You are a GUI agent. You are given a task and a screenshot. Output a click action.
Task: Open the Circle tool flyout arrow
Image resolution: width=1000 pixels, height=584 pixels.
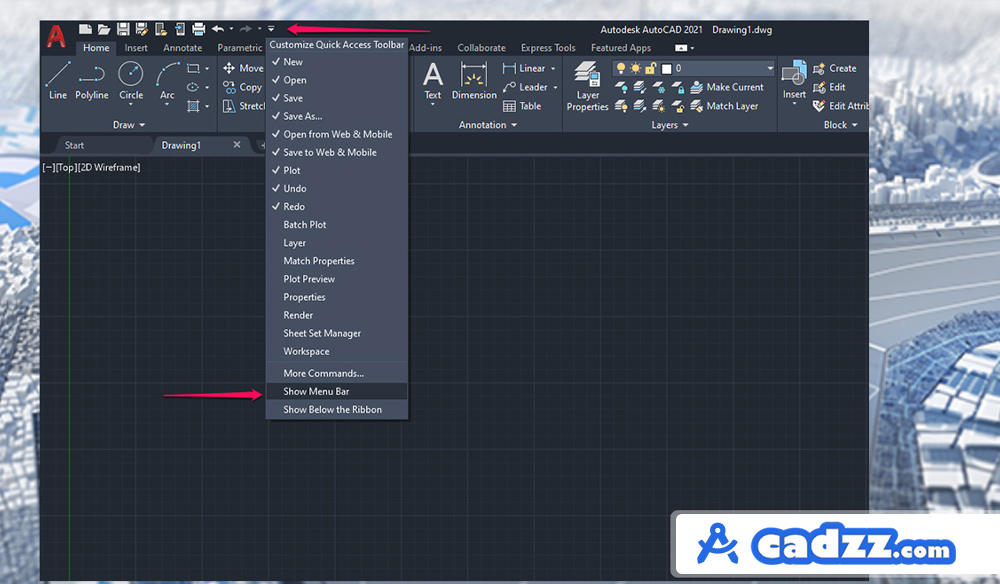(x=131, y=105)
